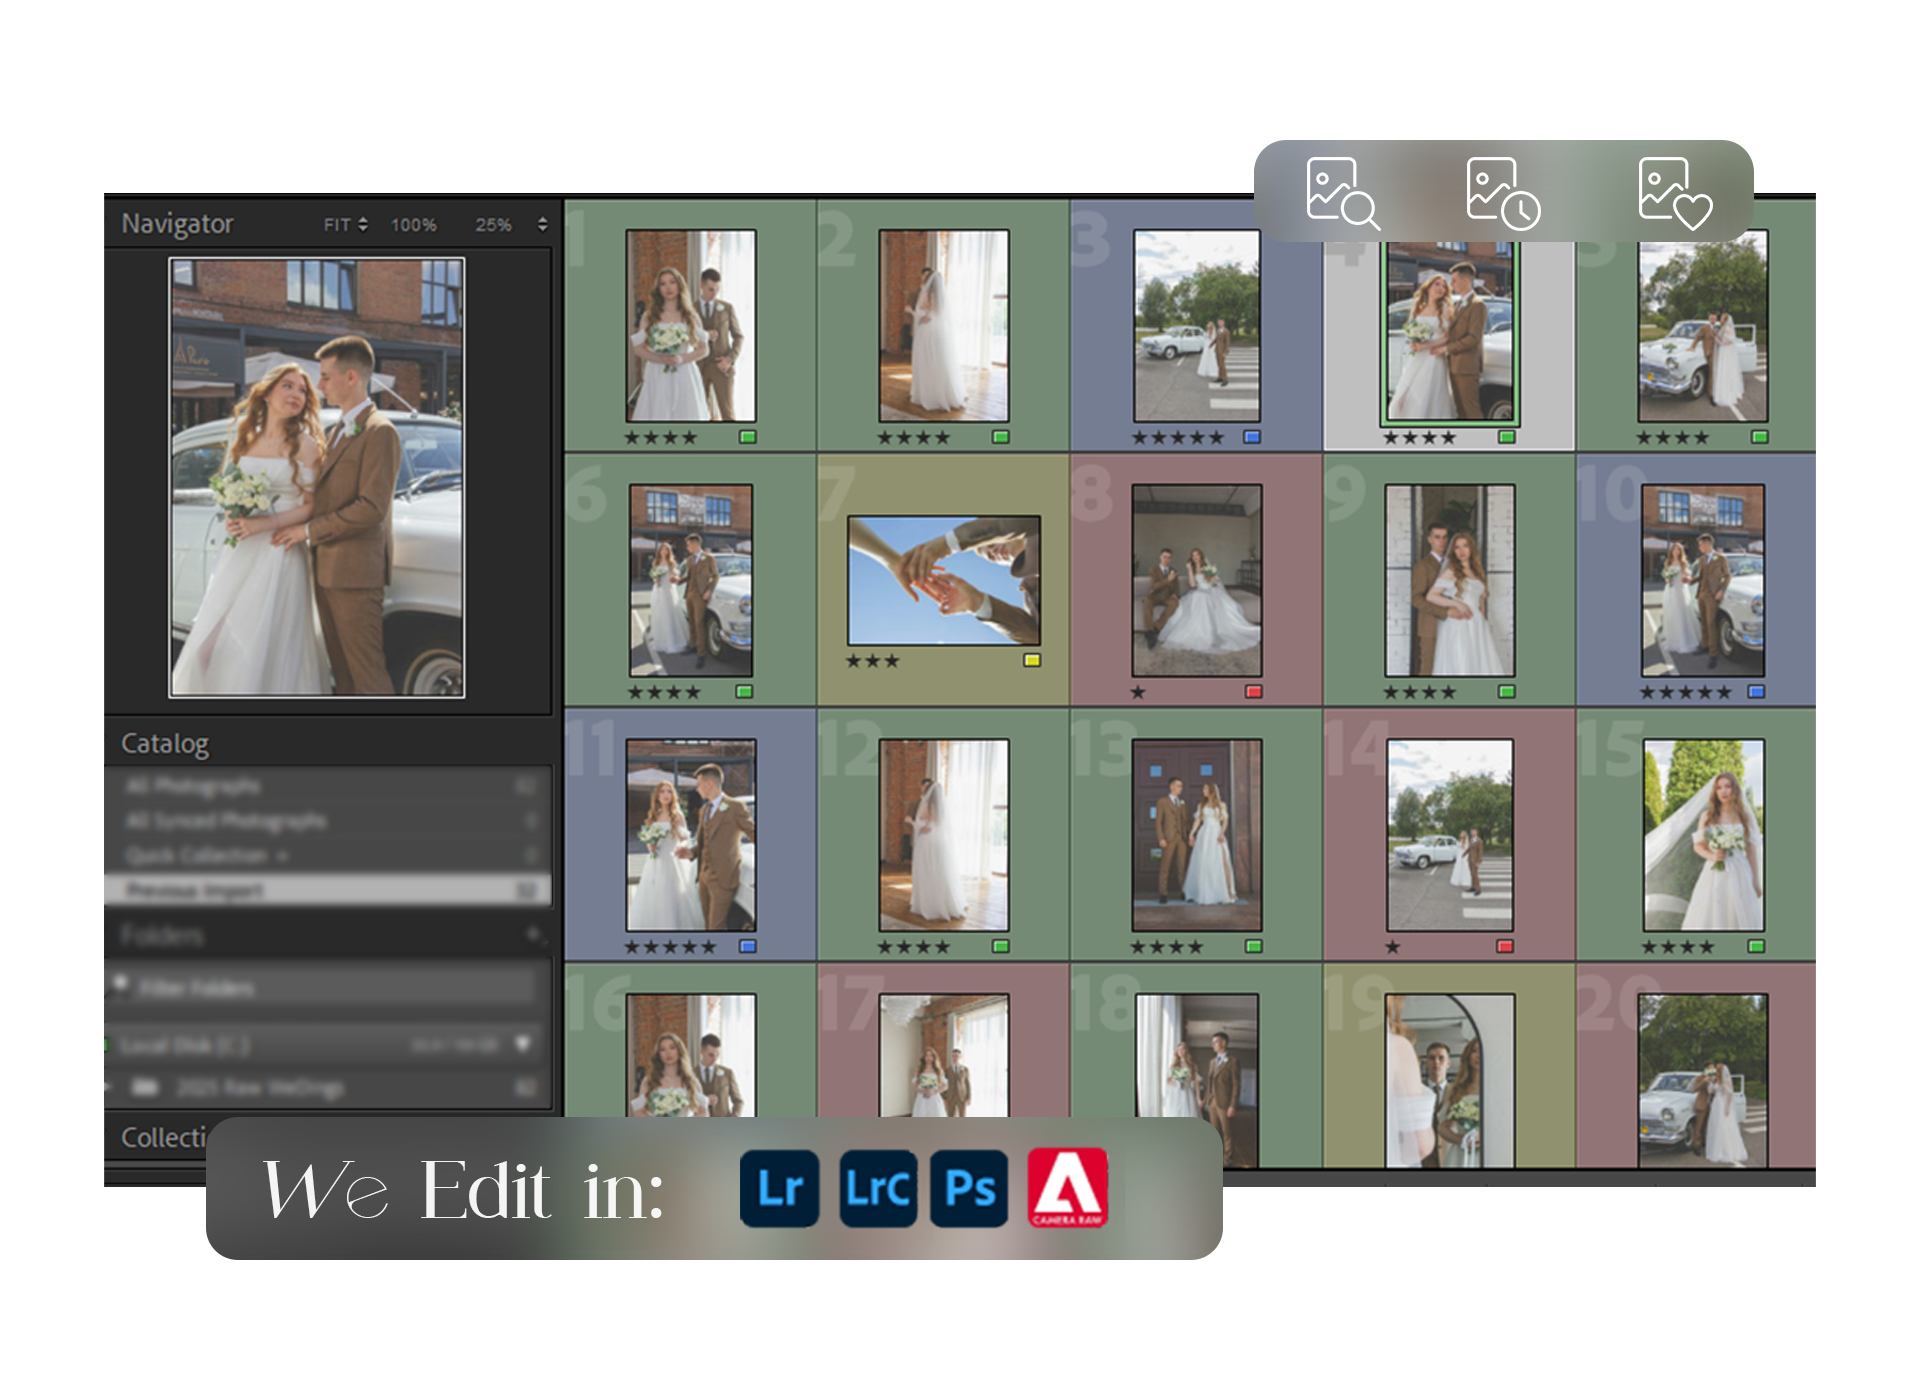This screenshot has height=1400, width=1920.
Task: Click red color label on photo 8
Action: [1254, 692]
